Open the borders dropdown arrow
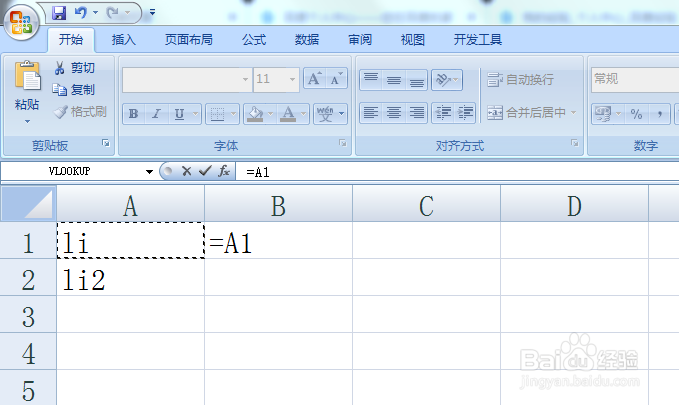The width and height of the screenshot is (679, 405). [234, 114]
